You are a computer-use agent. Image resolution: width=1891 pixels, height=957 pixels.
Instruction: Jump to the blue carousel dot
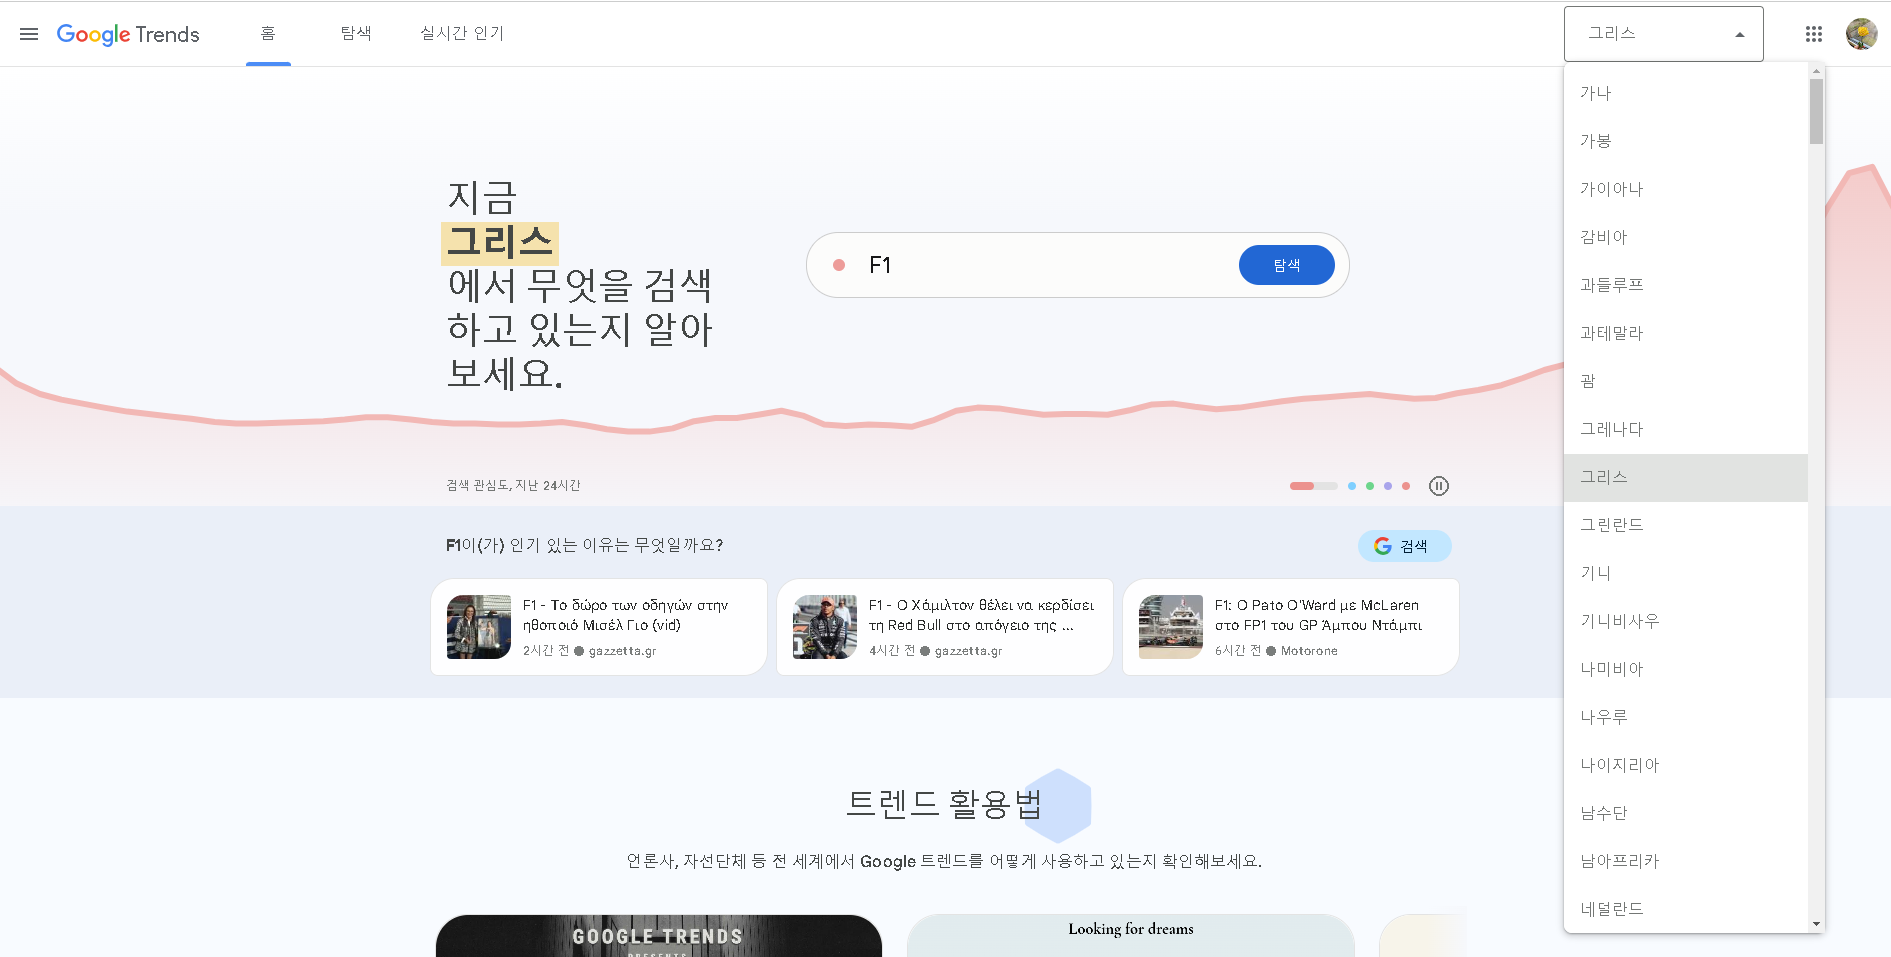1352,486
